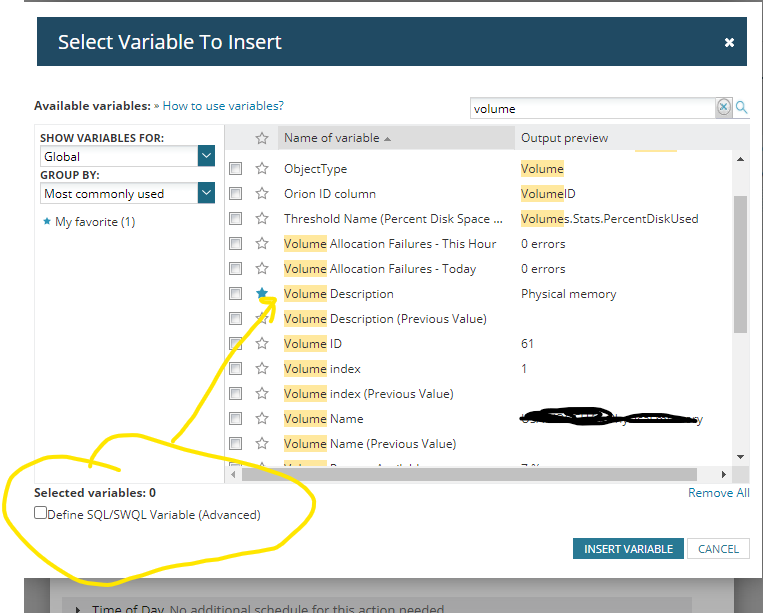Click the star column header icon
763x613 pixels.
pos(262,138)
